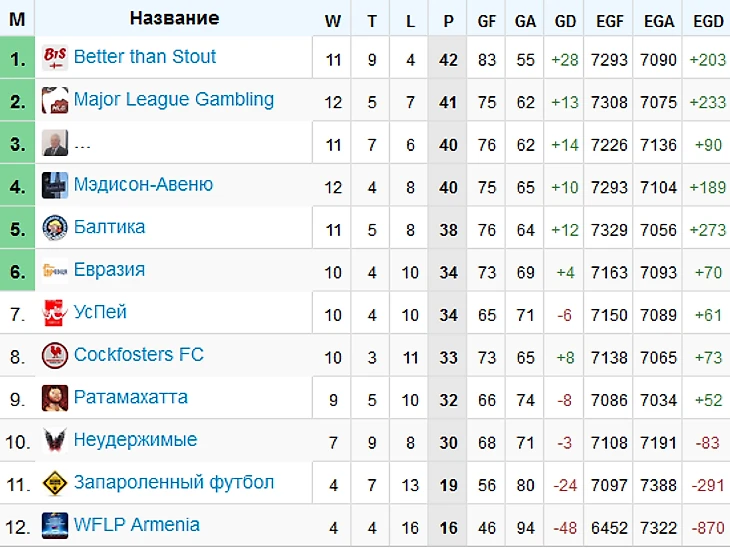
Task: Click the Cockfosters FC rooster emblem
Action: (x=55, y=356)
